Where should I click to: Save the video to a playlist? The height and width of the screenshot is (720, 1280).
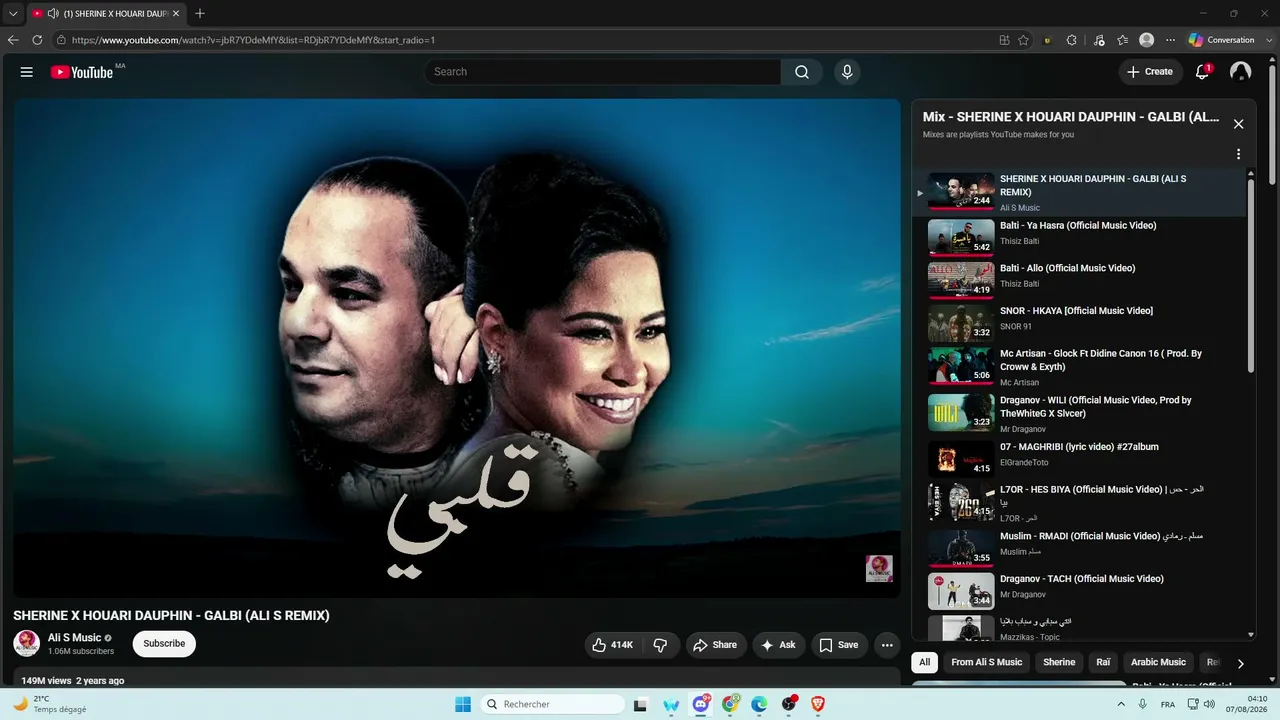pyautogui.click(x=839, y=645)
